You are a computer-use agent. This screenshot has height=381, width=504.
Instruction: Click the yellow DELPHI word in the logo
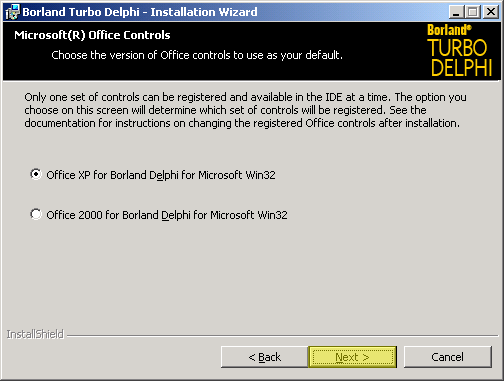462,68
